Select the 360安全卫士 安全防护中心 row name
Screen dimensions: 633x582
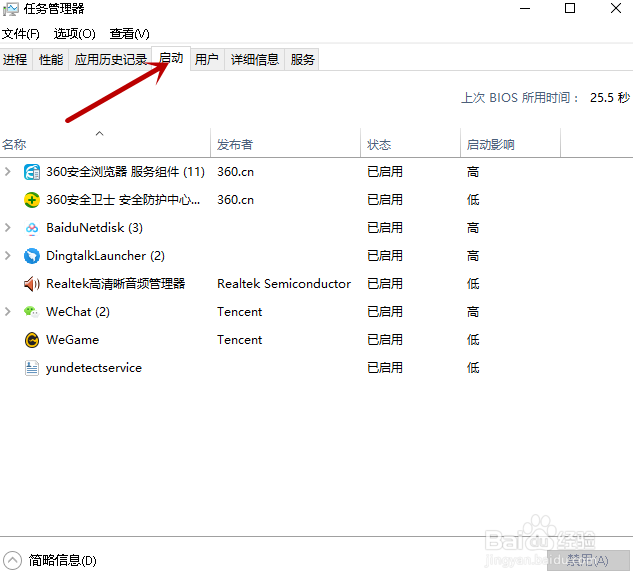[123, 200]
